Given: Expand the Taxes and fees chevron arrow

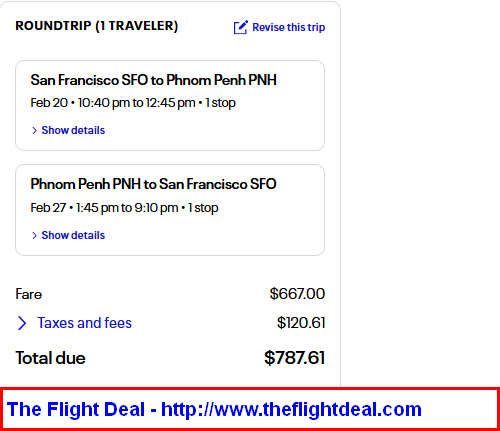Looking at the screenshot, I should pyautogui.click(x=22, y=323).
